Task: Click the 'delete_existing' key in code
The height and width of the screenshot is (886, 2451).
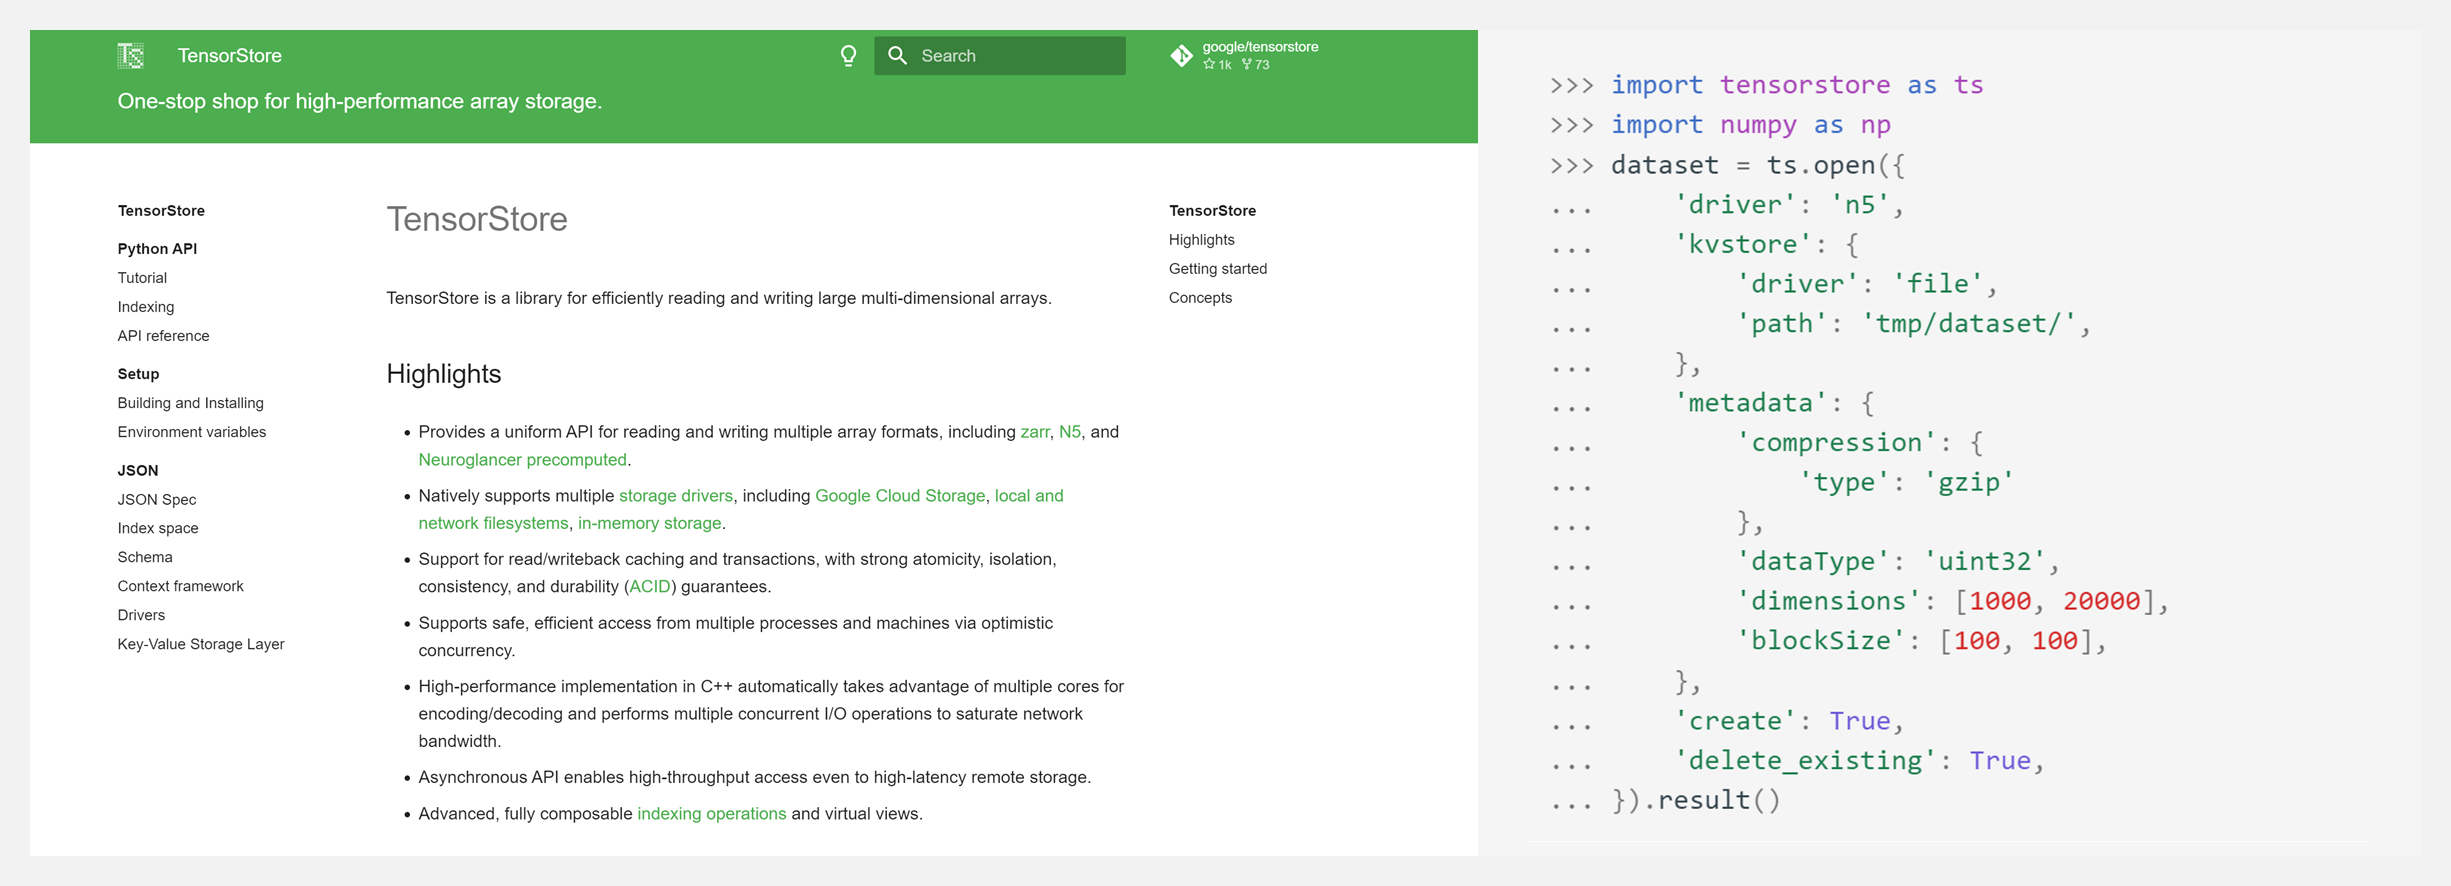Action: point(1806,761)
